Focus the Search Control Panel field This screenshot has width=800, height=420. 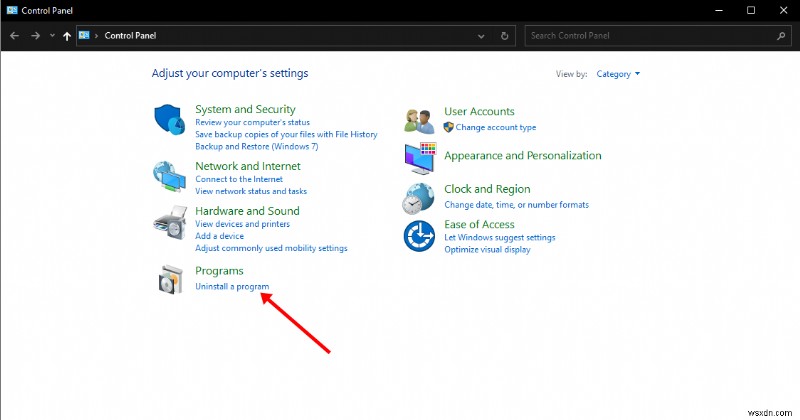pos(650,36)
